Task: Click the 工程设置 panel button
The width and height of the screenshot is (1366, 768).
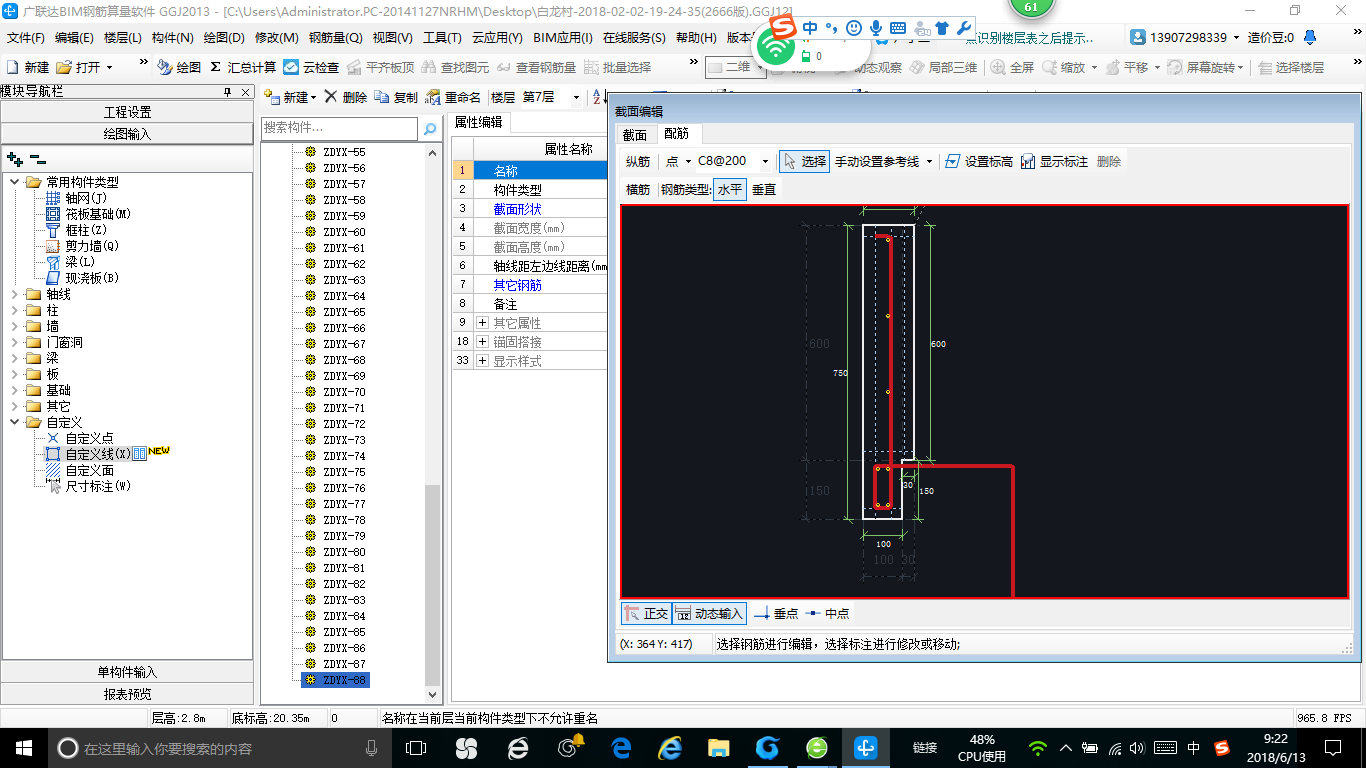Action: click(127, 112)
